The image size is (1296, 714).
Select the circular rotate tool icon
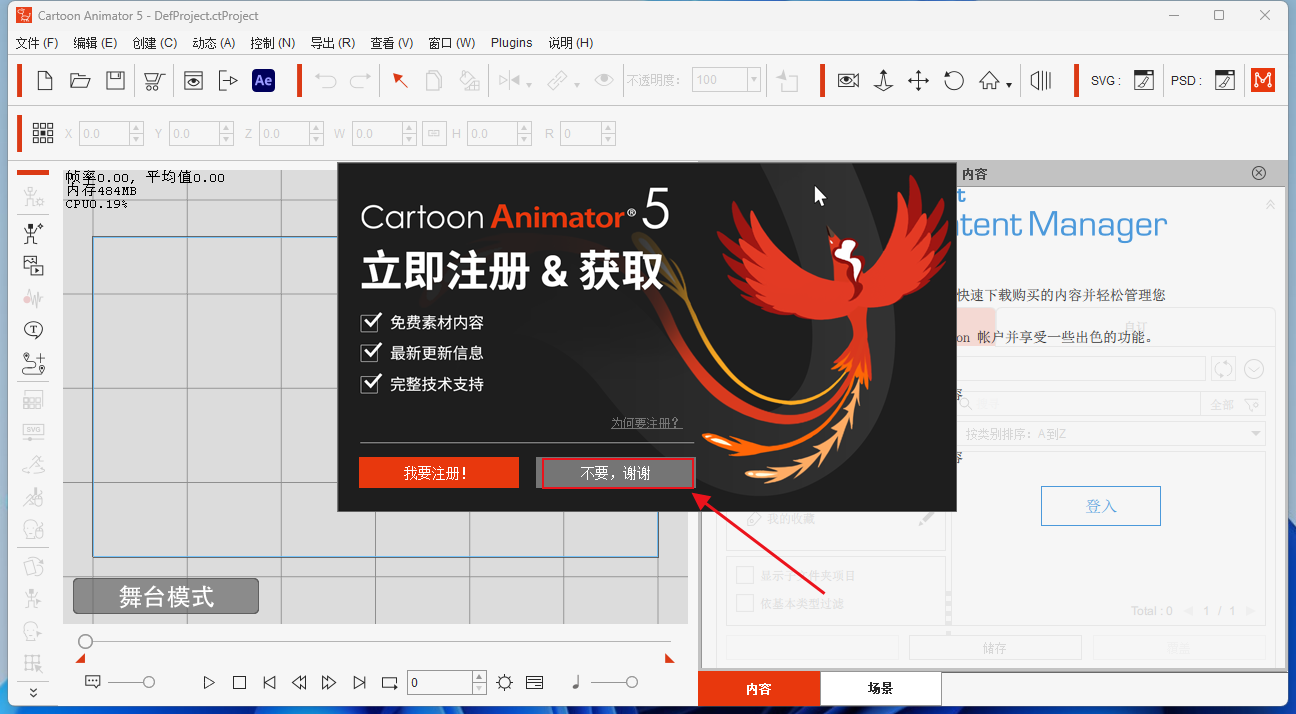point(954,81)
